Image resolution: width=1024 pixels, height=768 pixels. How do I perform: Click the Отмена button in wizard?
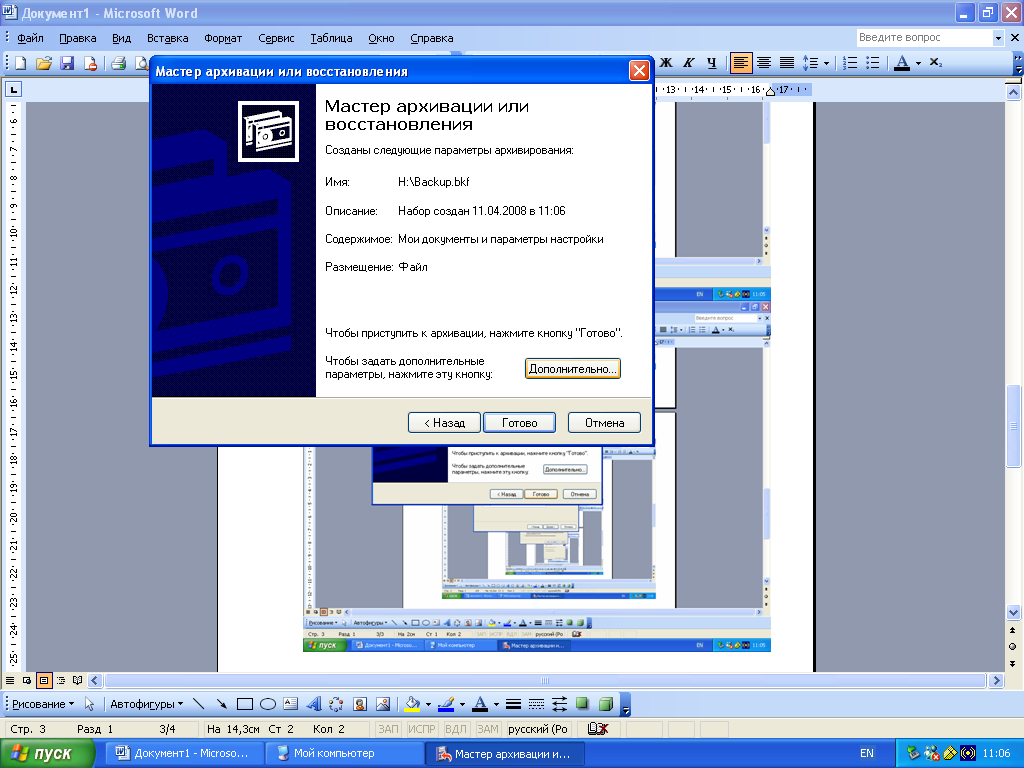click(x=604, y=423)
